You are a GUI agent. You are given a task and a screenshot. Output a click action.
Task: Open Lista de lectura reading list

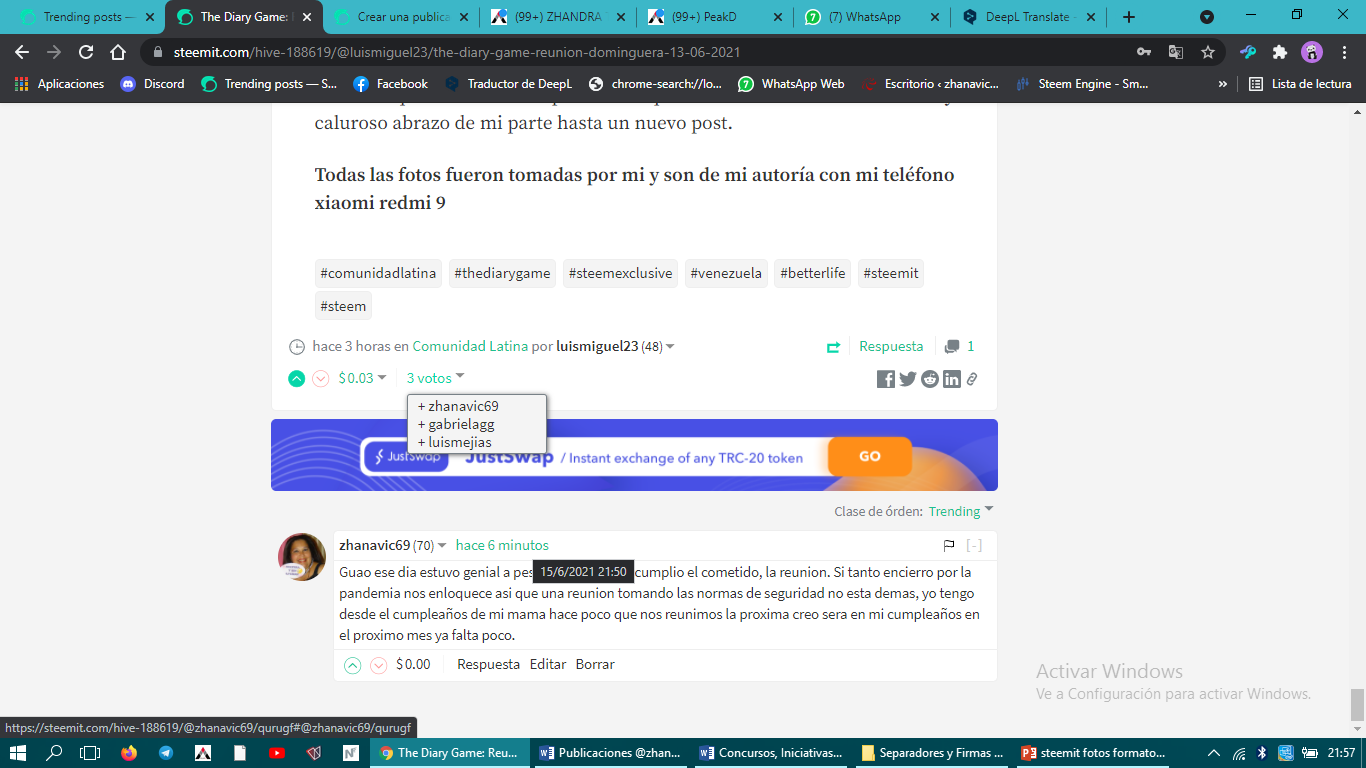point(1301,84)
